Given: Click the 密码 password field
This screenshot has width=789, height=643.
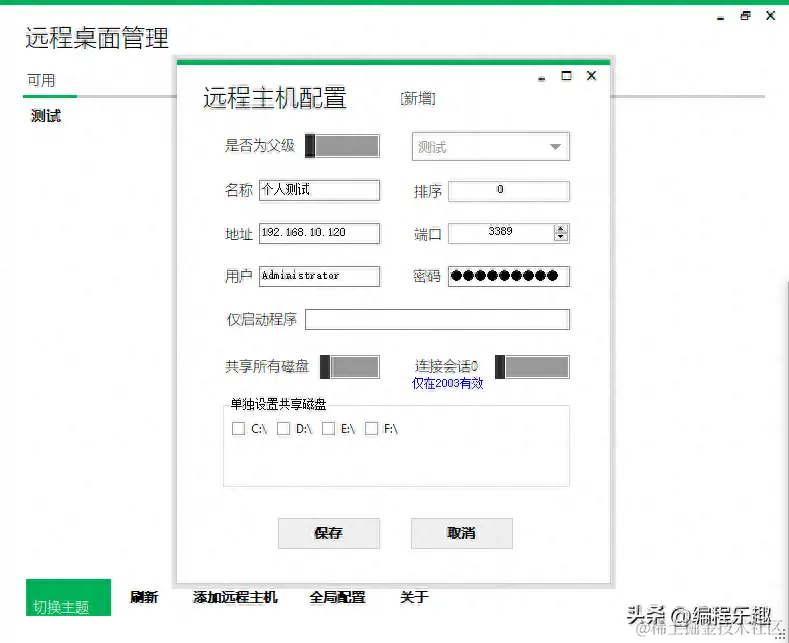Looking at the screenshot, I should coord(509,276).
